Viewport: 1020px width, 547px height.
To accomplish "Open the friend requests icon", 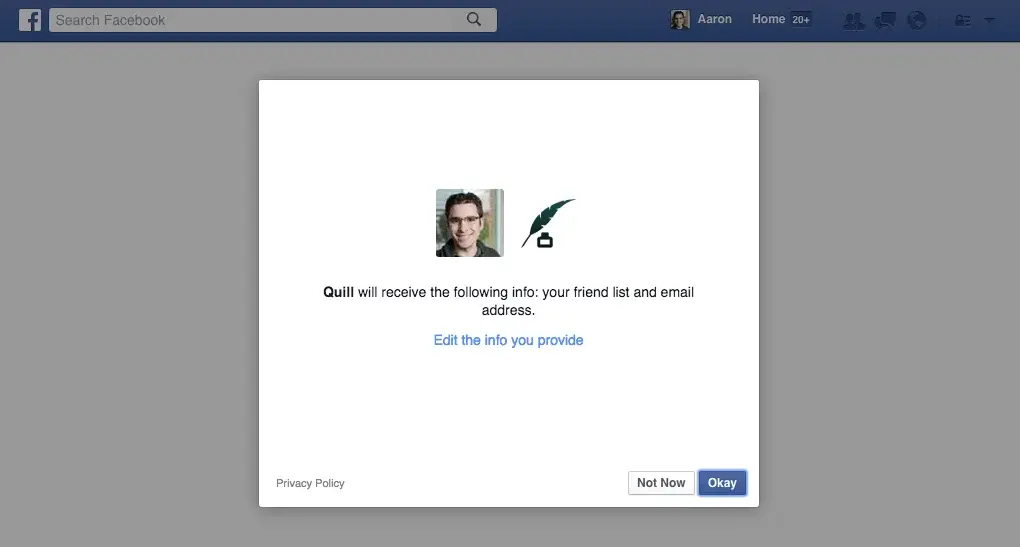I will pos(853,20).
